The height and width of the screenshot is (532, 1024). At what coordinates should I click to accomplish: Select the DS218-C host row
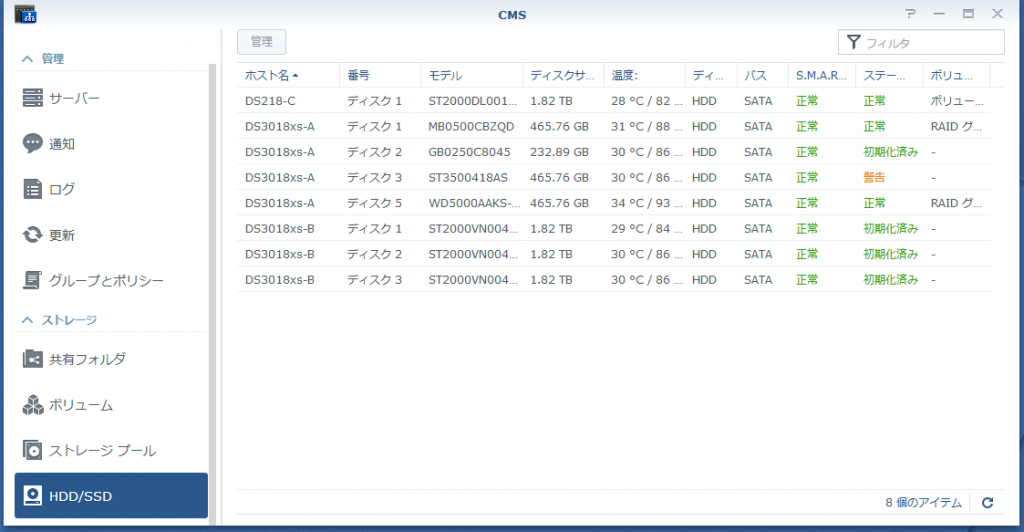[613, 101]
